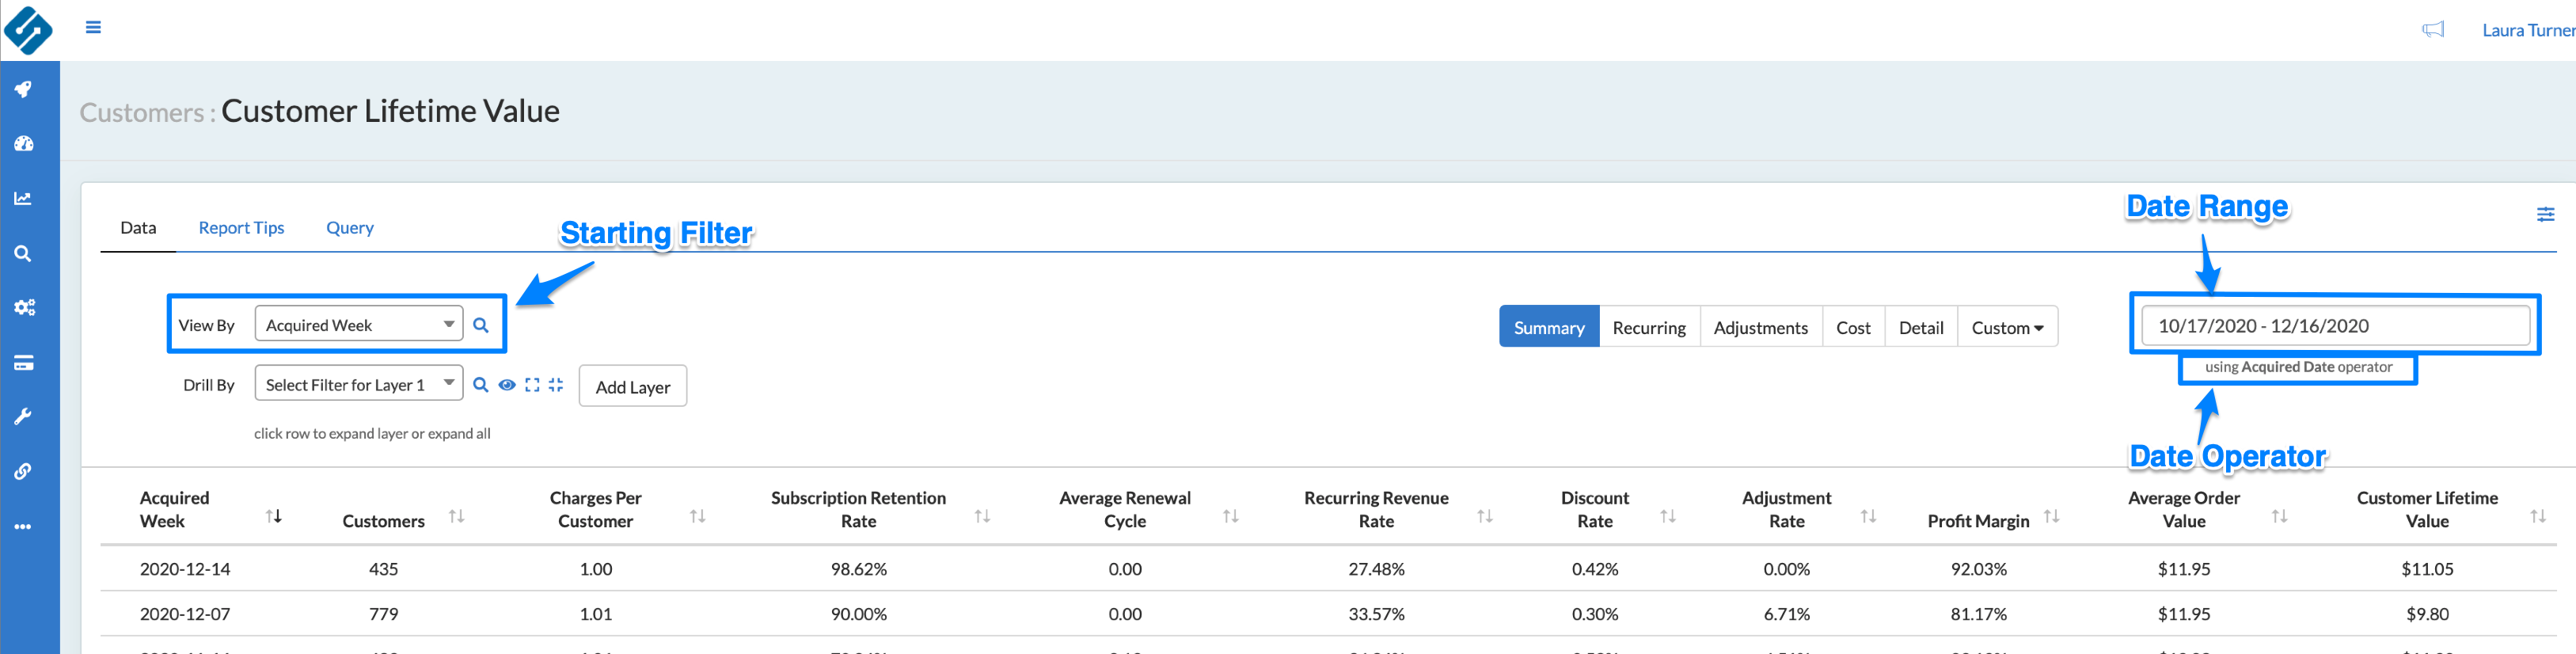Open the credit card sidebar icon
Image resolution: width=2576 pixels, height=654 pixels.
[x=24, y=362]
